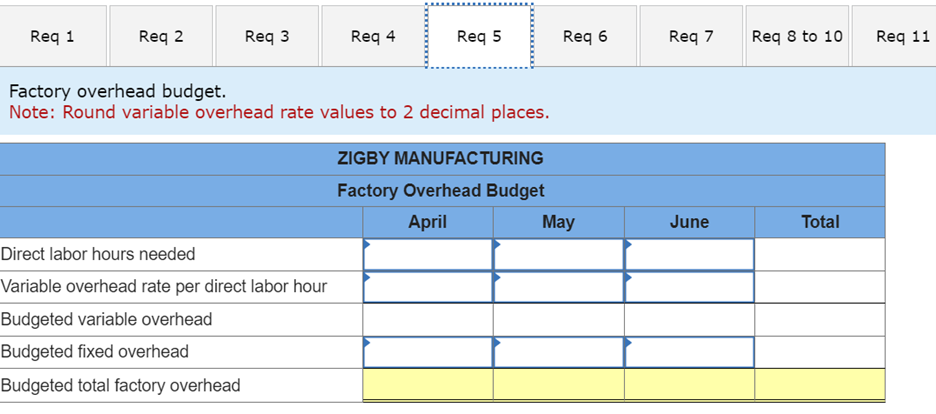936x414 pixels.
Task: Focus April budgeted fixed overhead field
Action: pyautogui.click(x=428, y=352)
